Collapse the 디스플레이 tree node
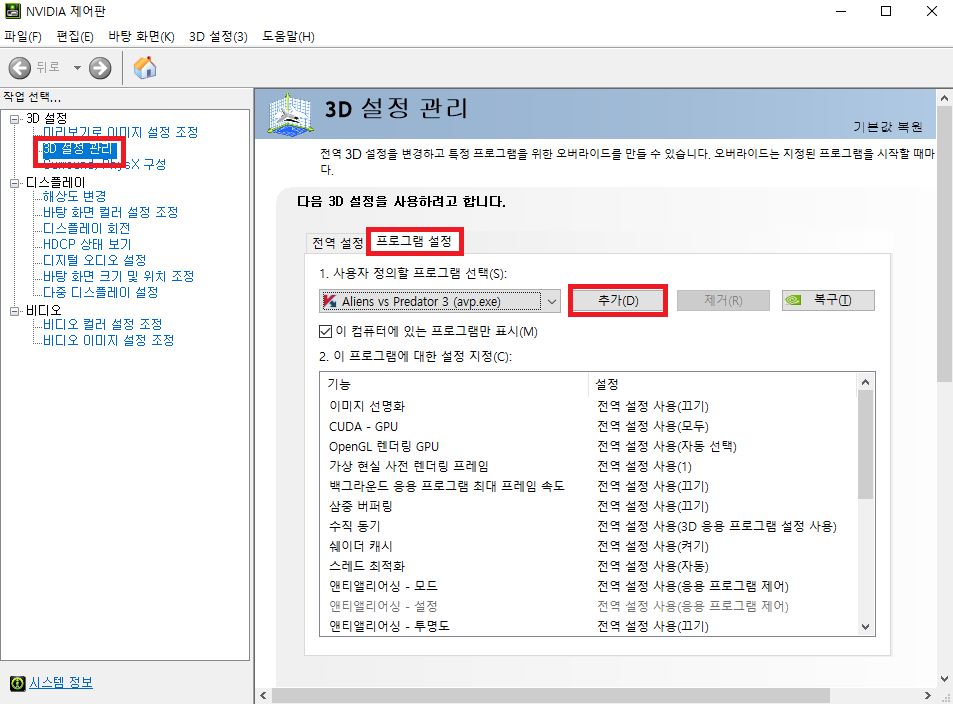Viewport: 953px width, 704px height. 14,183
